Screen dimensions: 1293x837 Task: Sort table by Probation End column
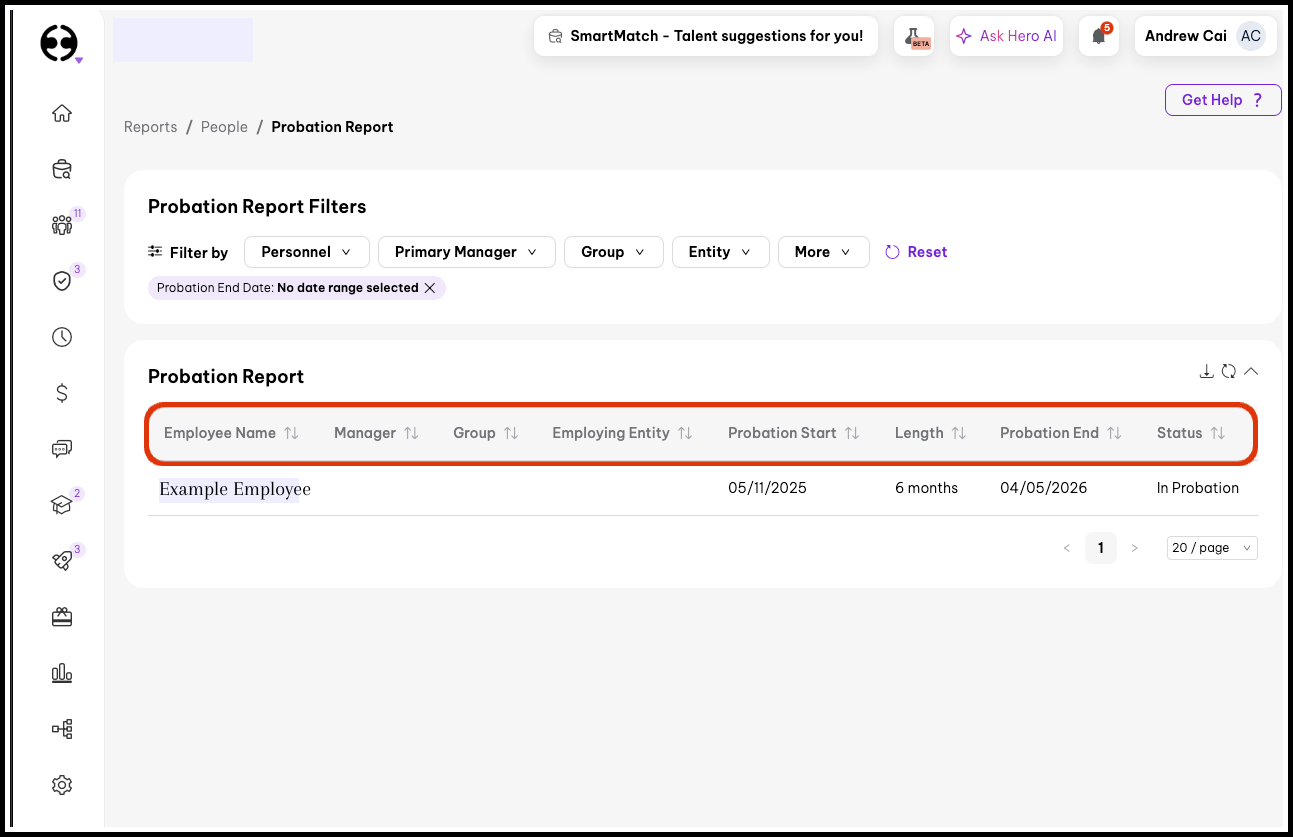coord(1114,433)
